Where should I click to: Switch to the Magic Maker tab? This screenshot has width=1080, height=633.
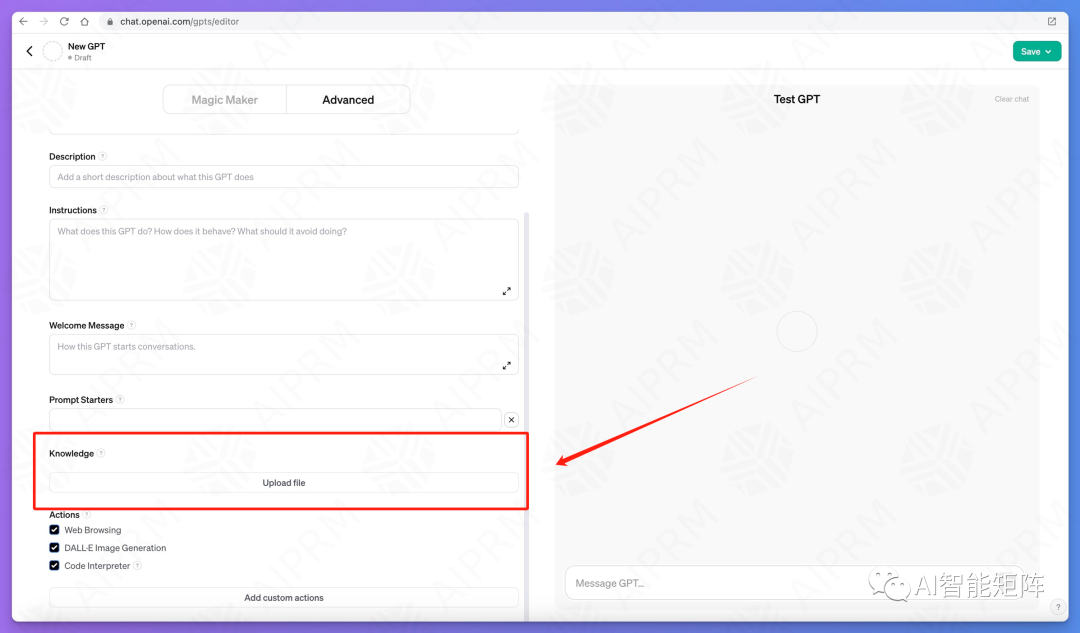coord(225,100)
